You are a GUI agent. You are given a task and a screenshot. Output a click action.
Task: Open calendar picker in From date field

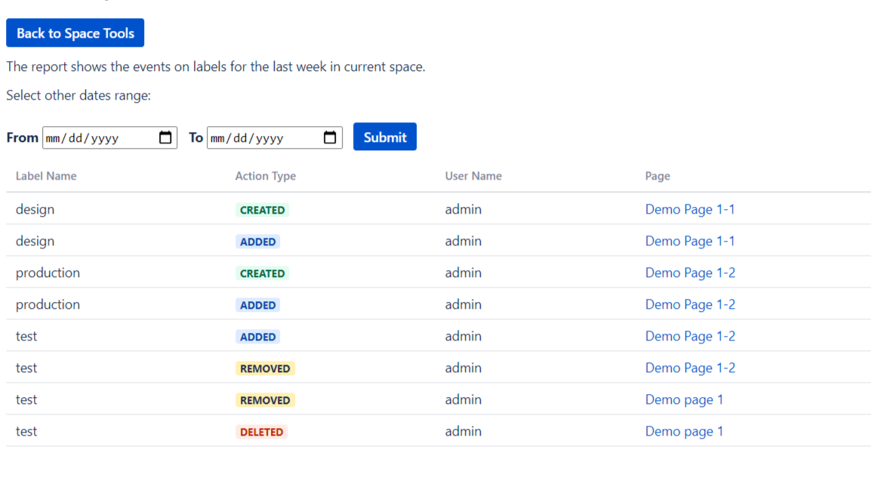[x=166, y=138]
